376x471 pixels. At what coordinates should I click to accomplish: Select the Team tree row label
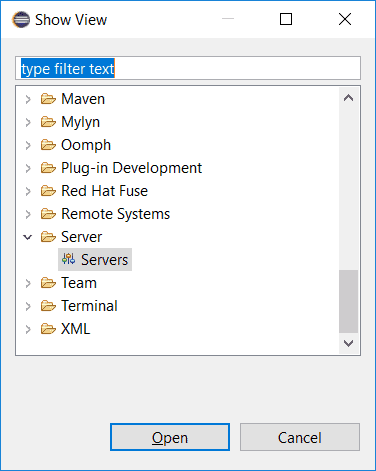(x=79, y=283)
